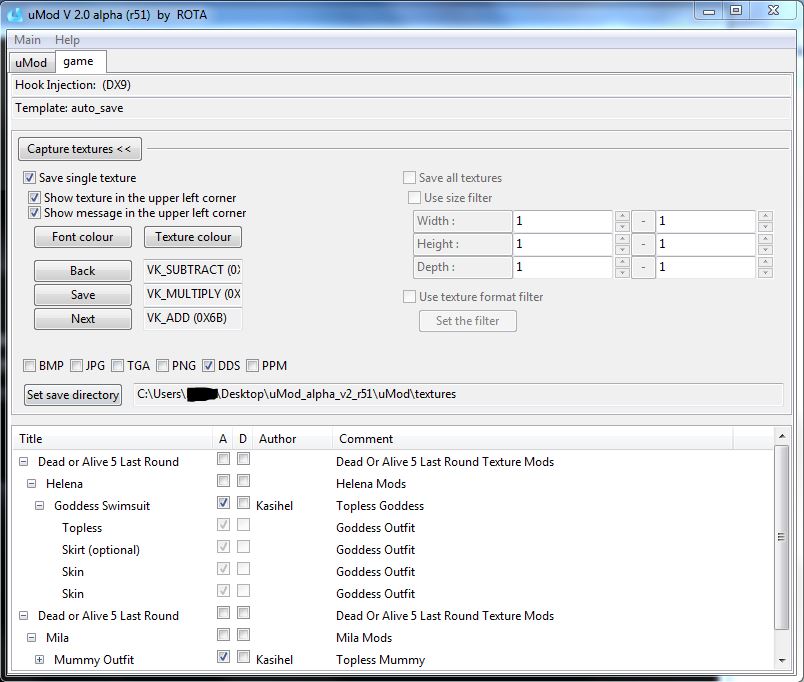Image resolution: width=804 pixels, height=682 pixels.
Task: Open the Font colour picker
Action: point(83,237)
